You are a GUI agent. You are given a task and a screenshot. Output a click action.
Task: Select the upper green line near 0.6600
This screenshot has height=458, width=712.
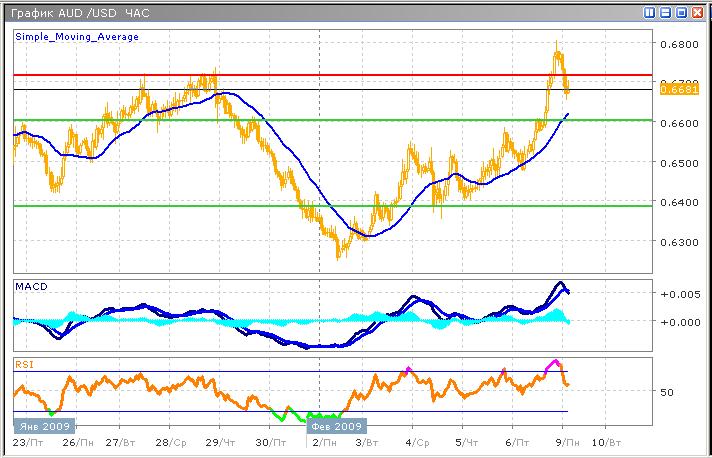(x=300, y=120)
